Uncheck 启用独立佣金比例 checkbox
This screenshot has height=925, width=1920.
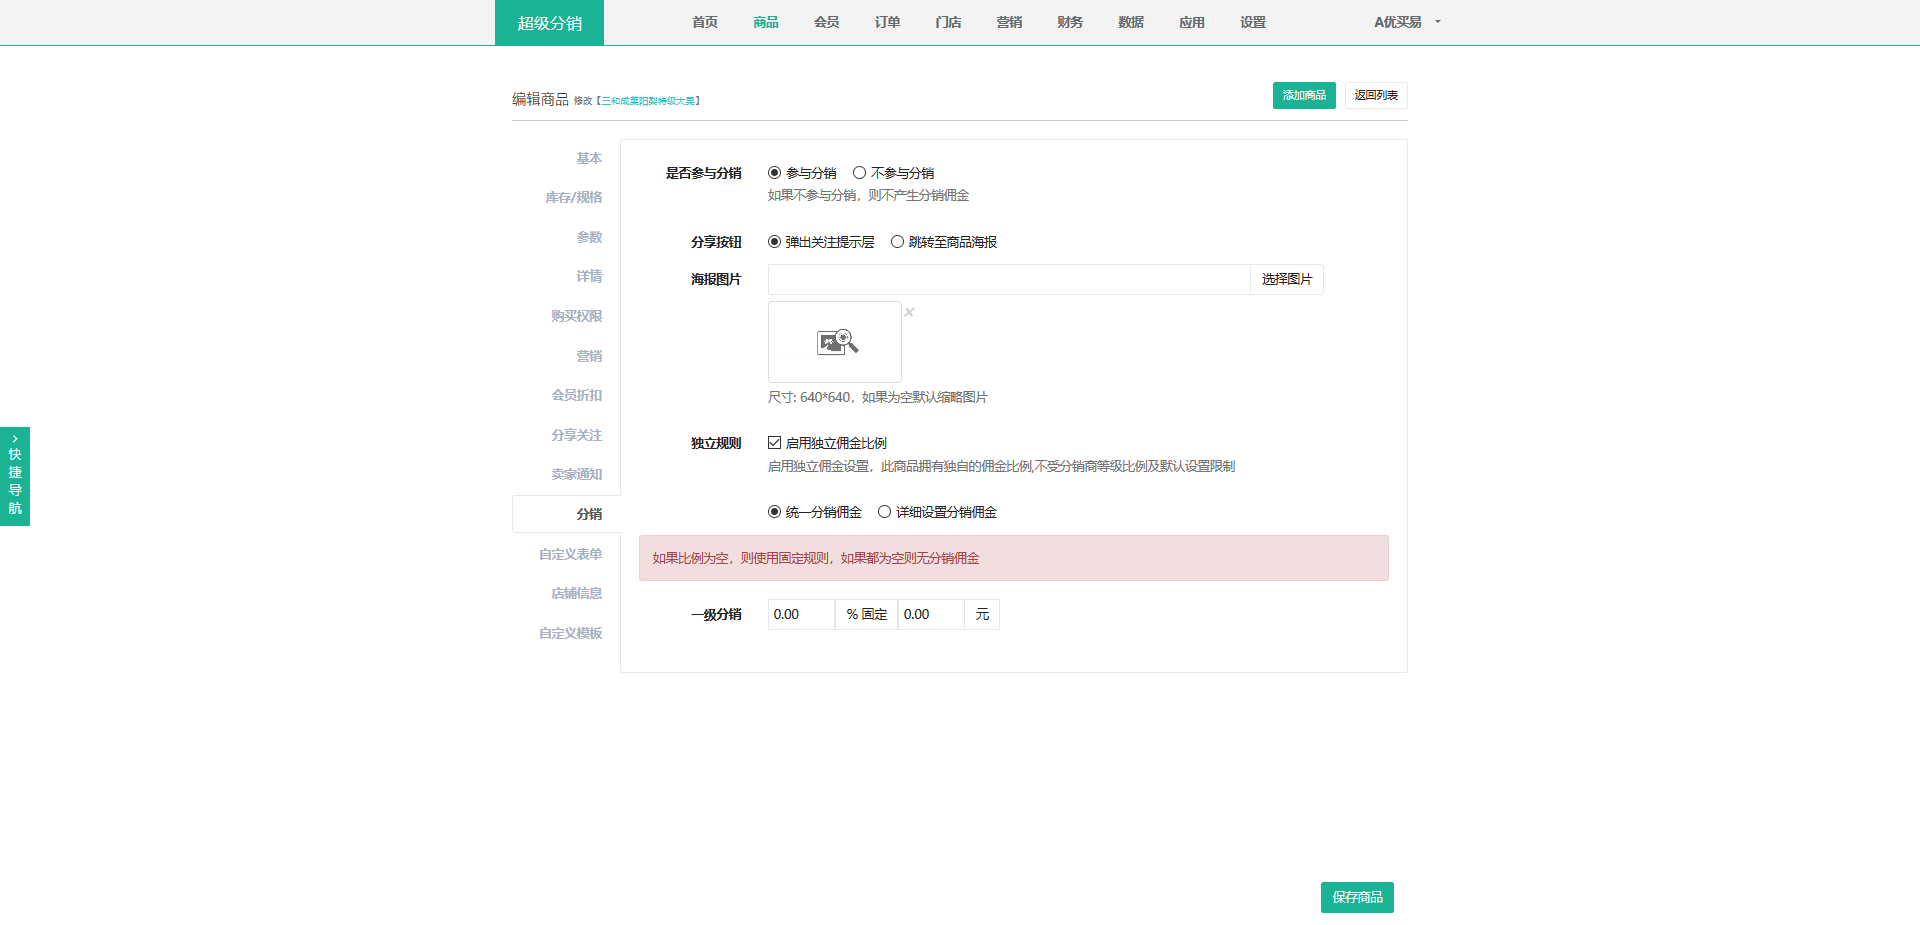[774, 443]
